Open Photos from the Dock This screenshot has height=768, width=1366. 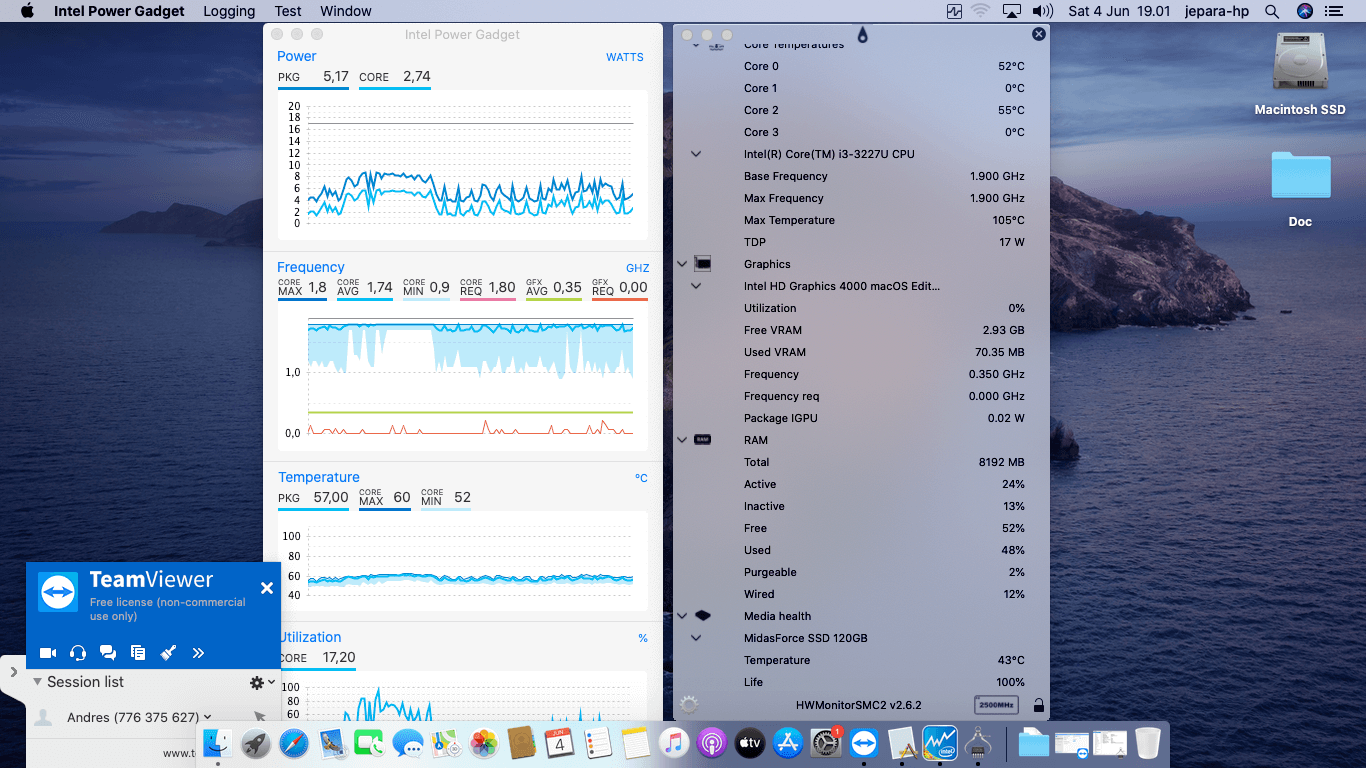[x=484, y=743]
